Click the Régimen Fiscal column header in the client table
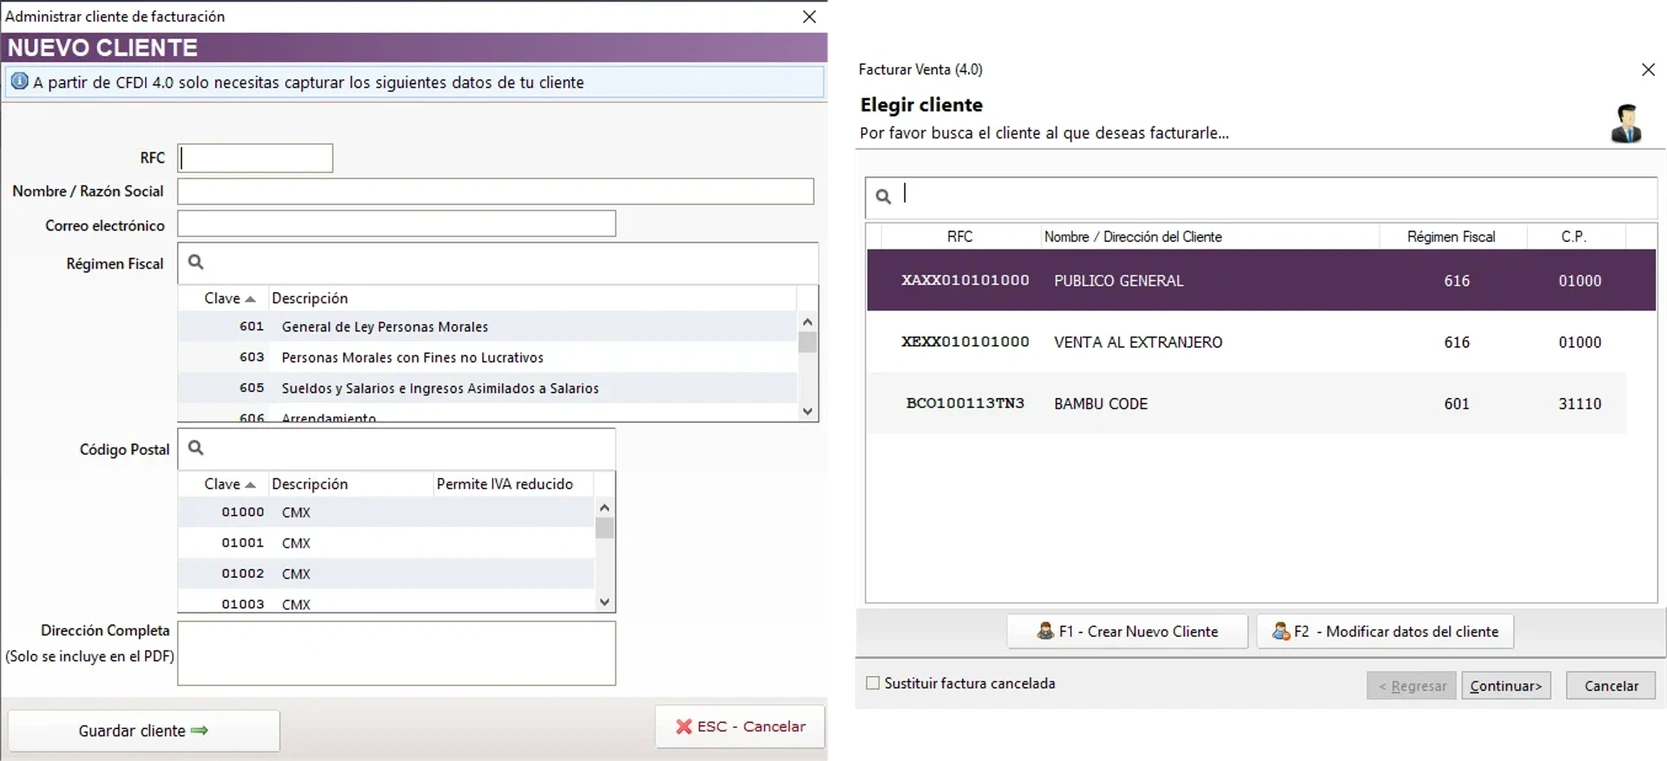This screenshot has width=1667, height=761. [1452, 237]
